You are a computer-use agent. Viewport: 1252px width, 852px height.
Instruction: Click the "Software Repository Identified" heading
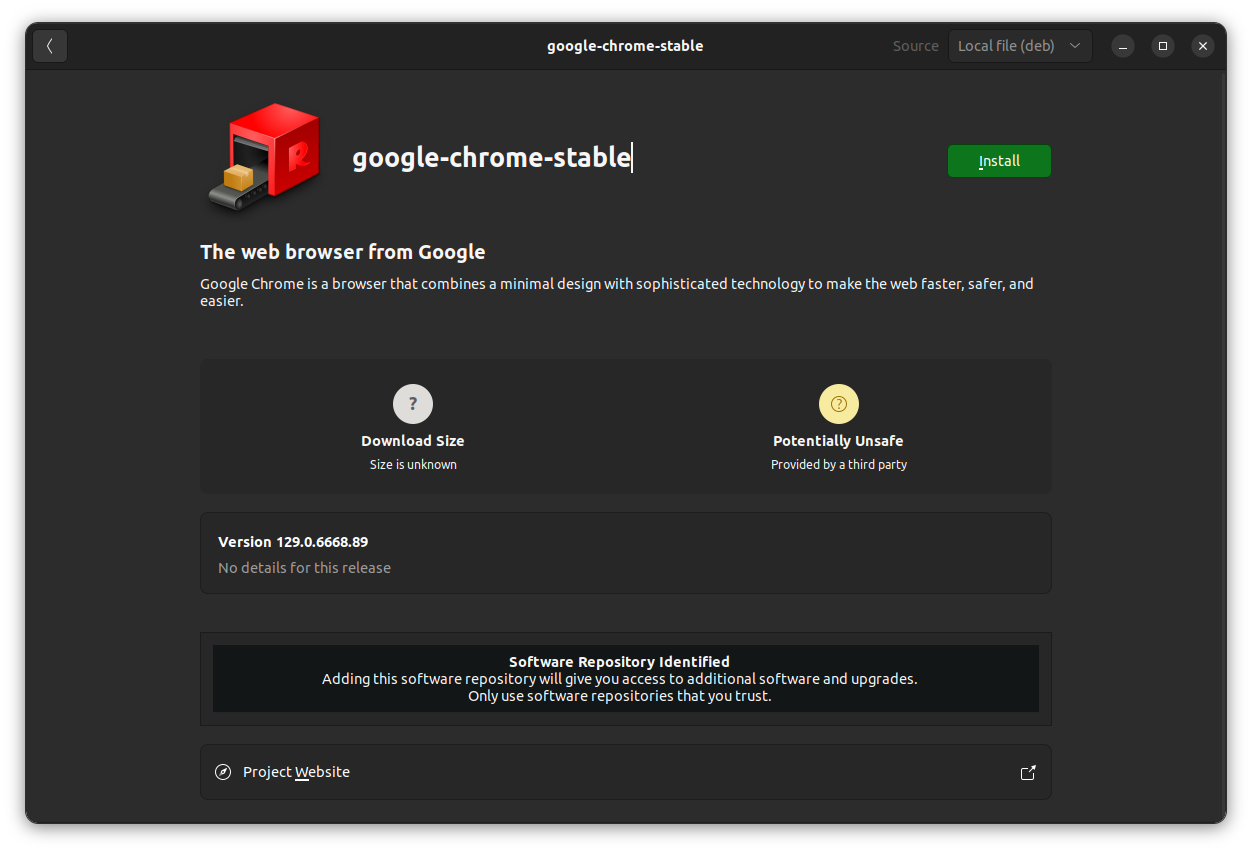click(x=619, y=662)
